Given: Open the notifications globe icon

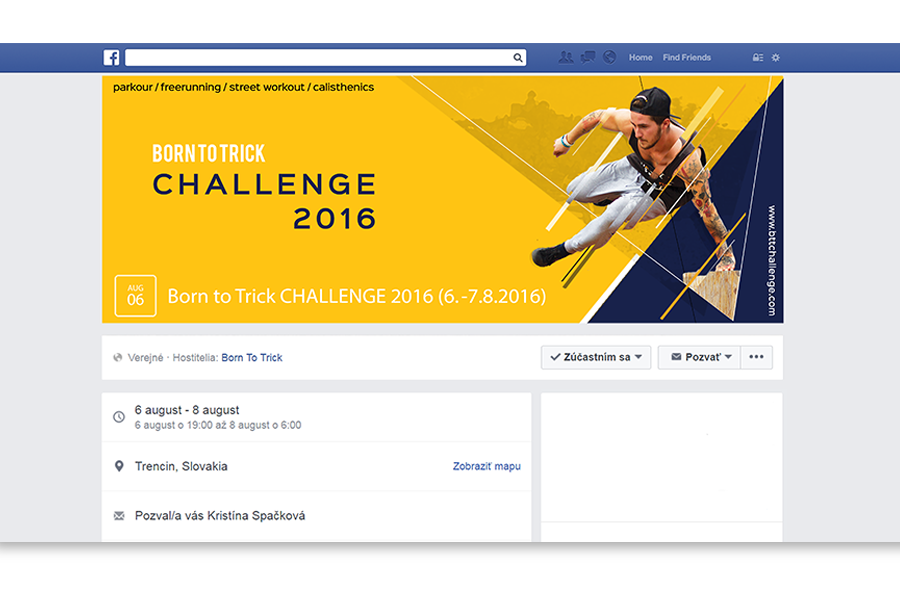Looking at the screenshot, I should coord(610,57).
